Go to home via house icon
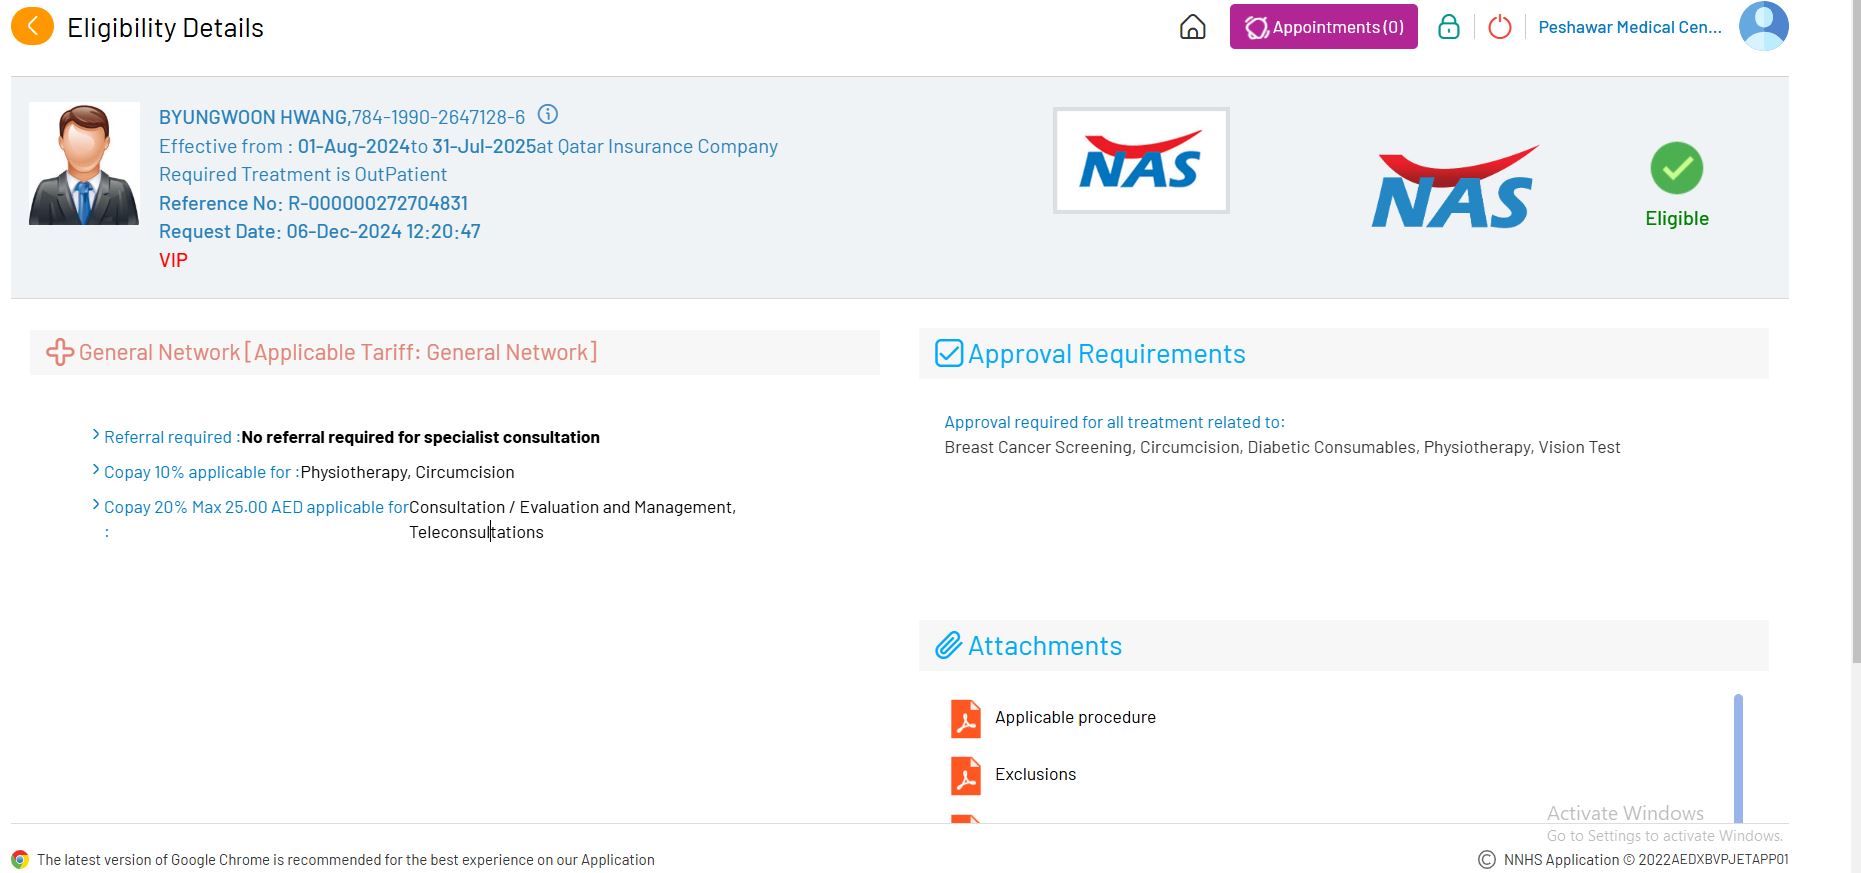This screenshot has width=1861, height=873. tap(1192, 27)
